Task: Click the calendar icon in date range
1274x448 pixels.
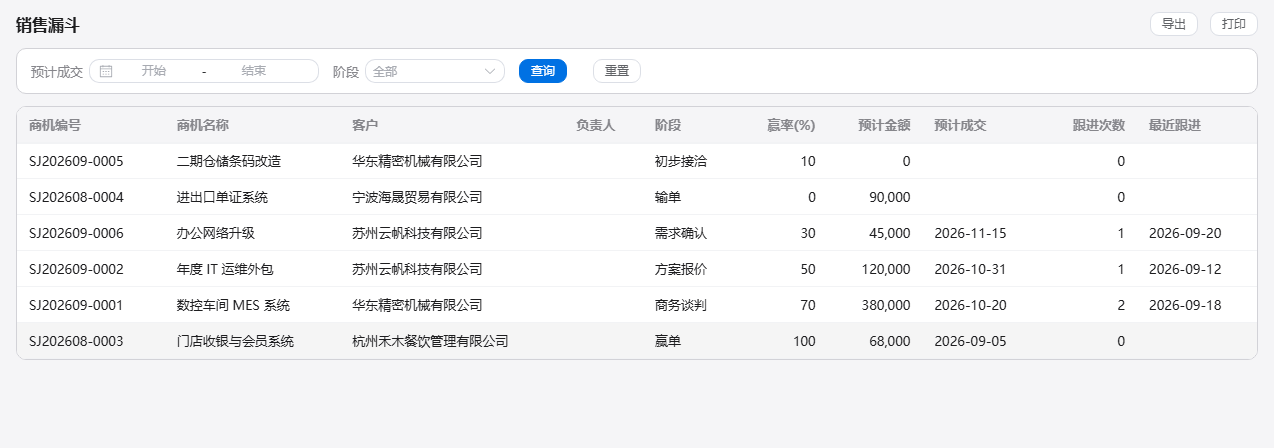Action: click(106, 71)
